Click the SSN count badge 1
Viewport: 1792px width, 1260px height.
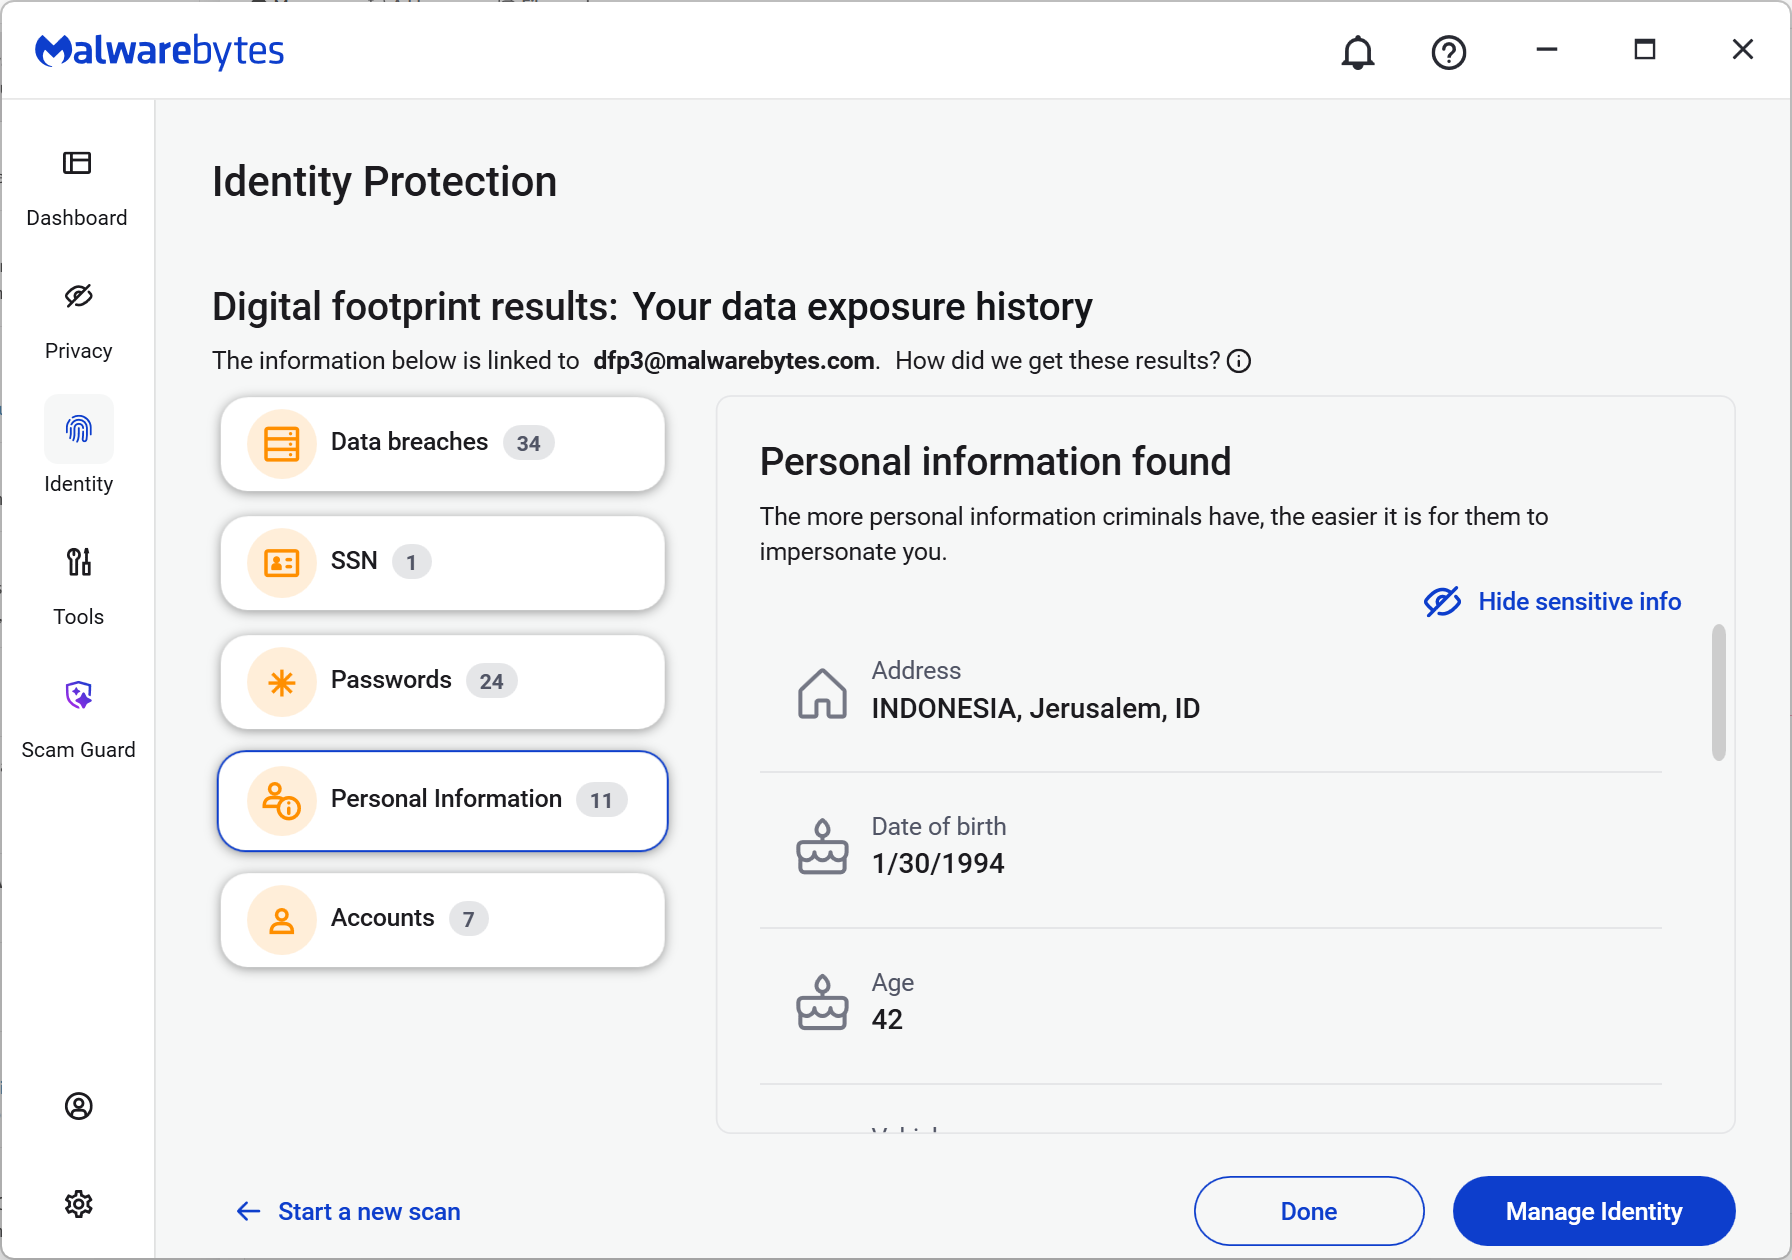pos(411,562)
